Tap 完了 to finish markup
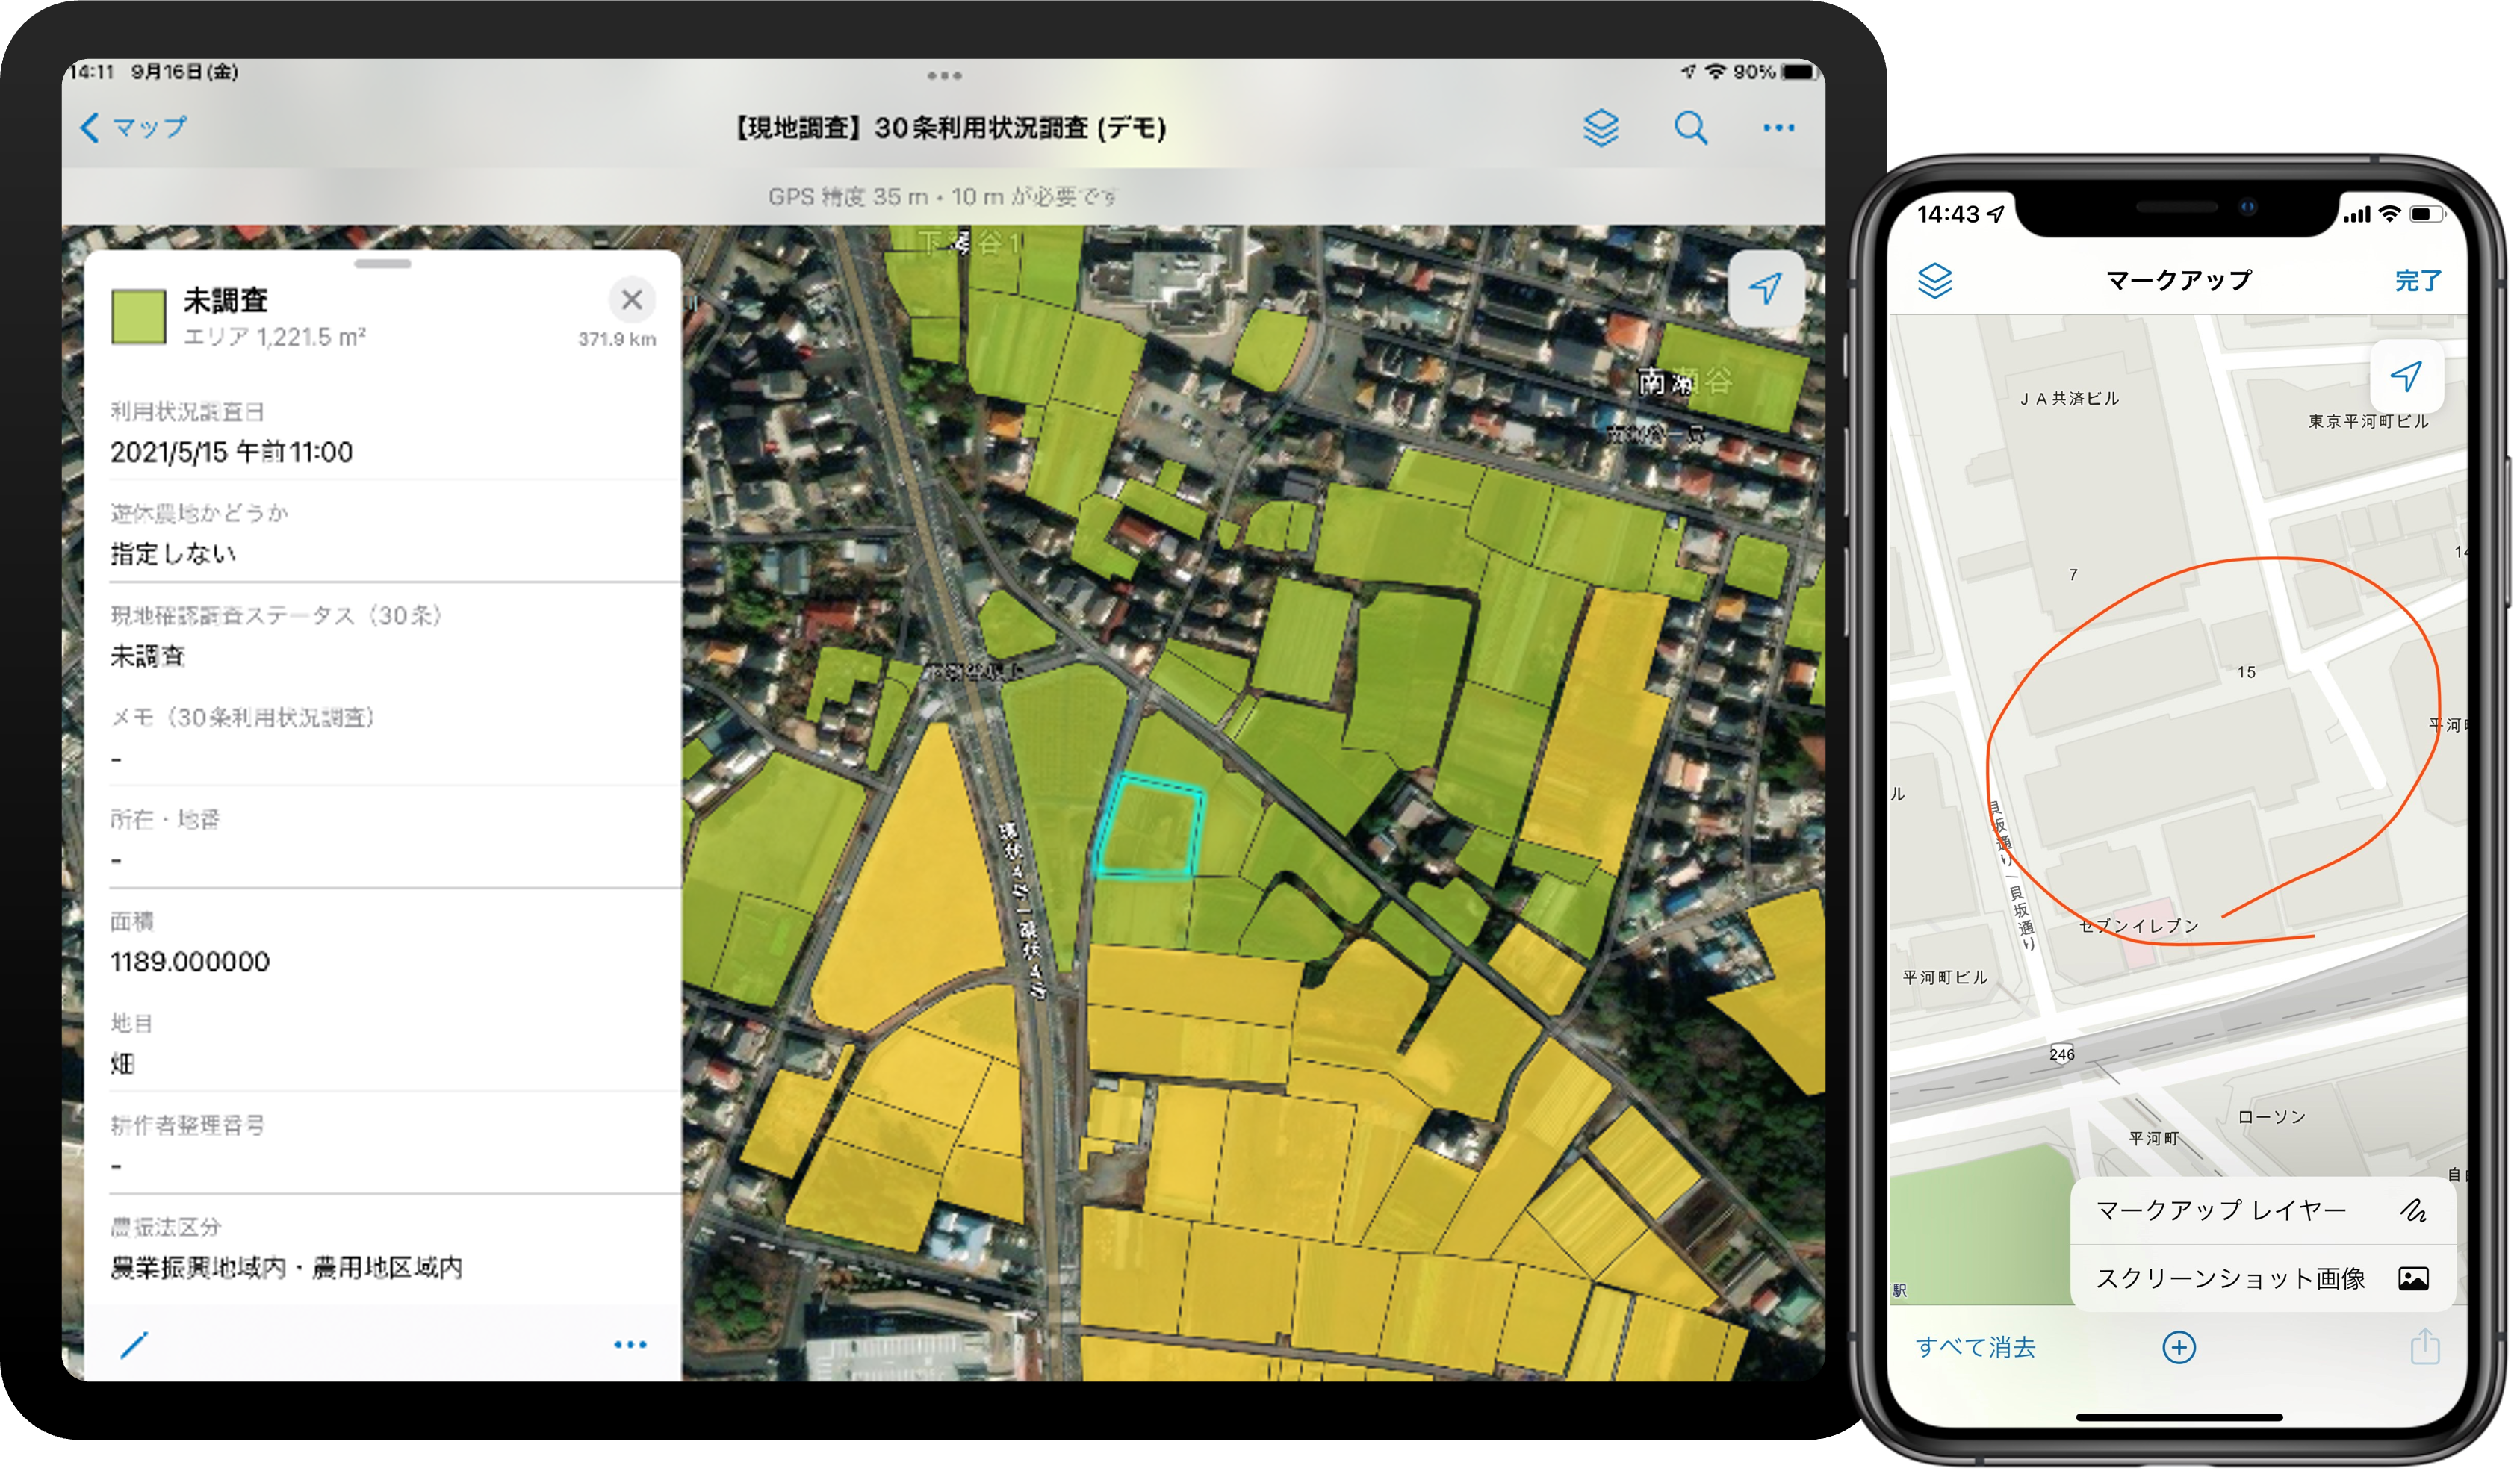This screenshot has height=1474, width=2520. tap(2417, 281)
